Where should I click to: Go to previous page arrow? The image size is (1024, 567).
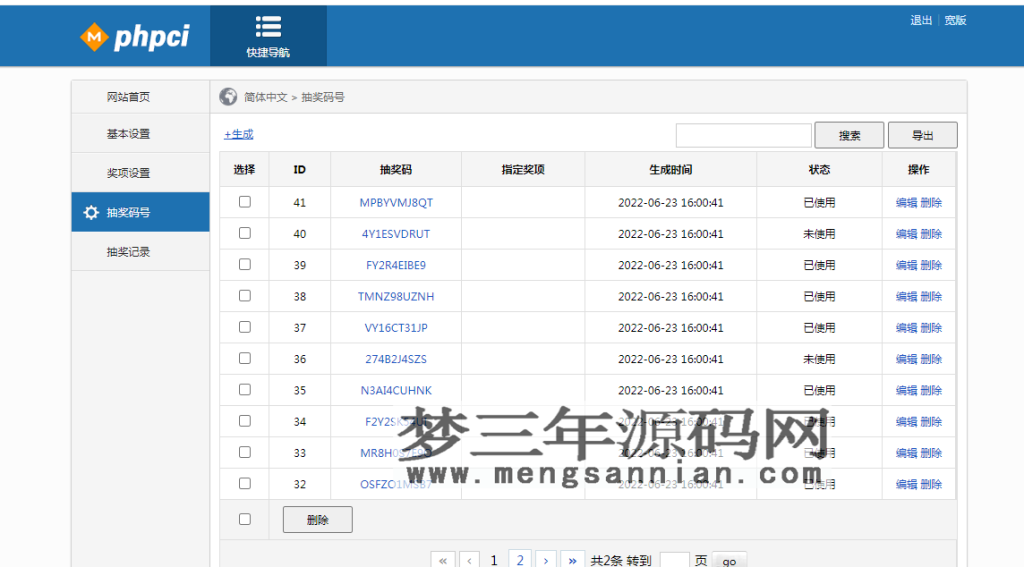click(469, 560)
